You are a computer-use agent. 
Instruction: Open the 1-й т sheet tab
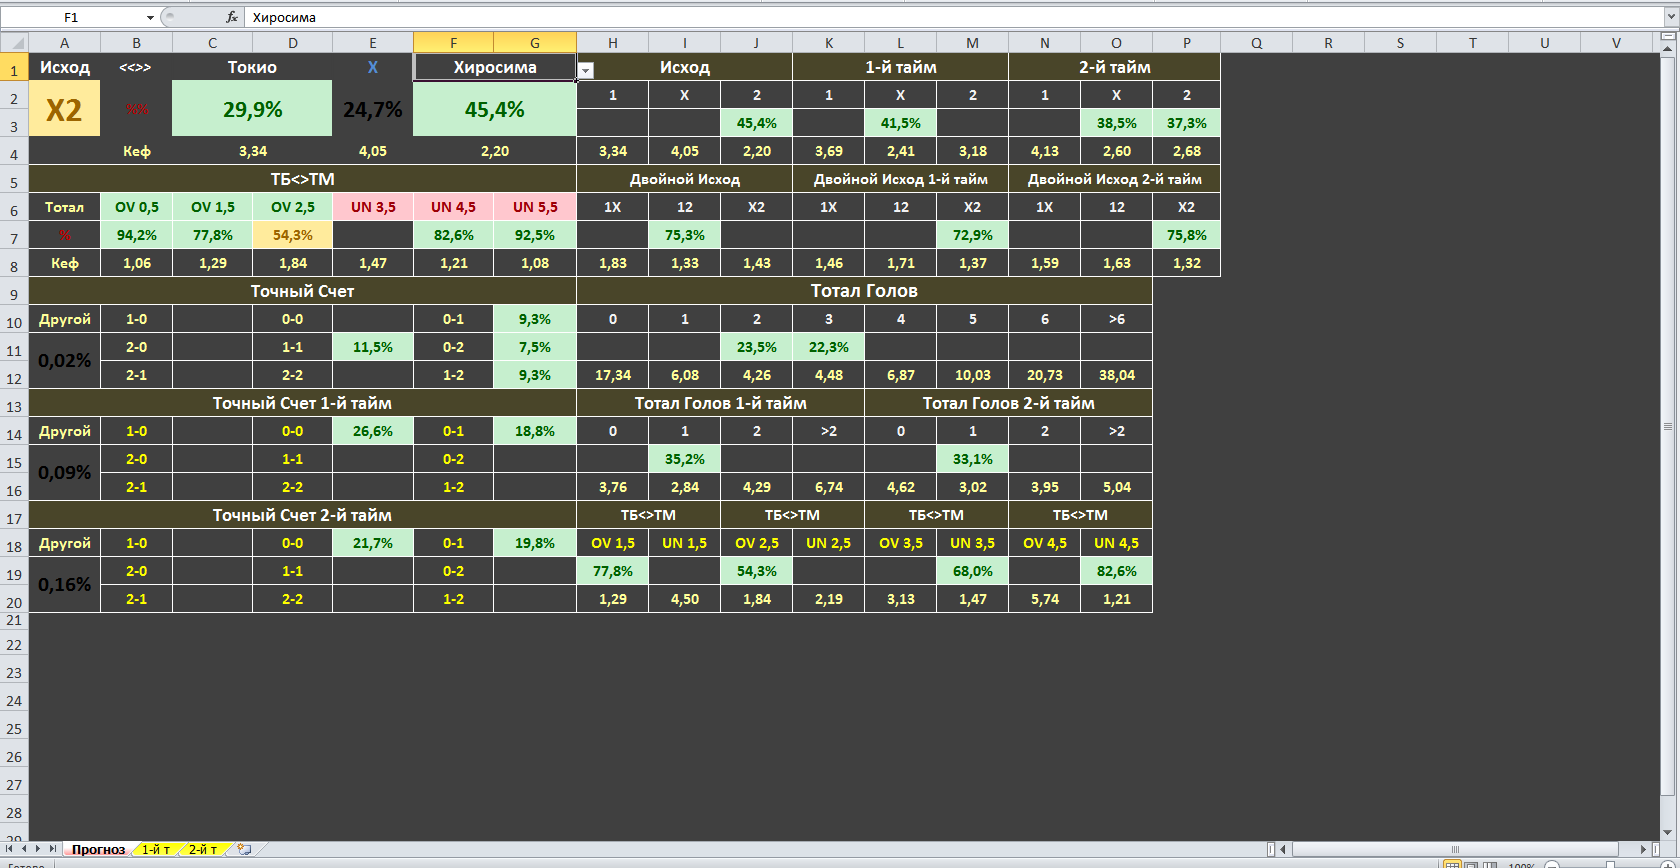(x=156, y=849)
